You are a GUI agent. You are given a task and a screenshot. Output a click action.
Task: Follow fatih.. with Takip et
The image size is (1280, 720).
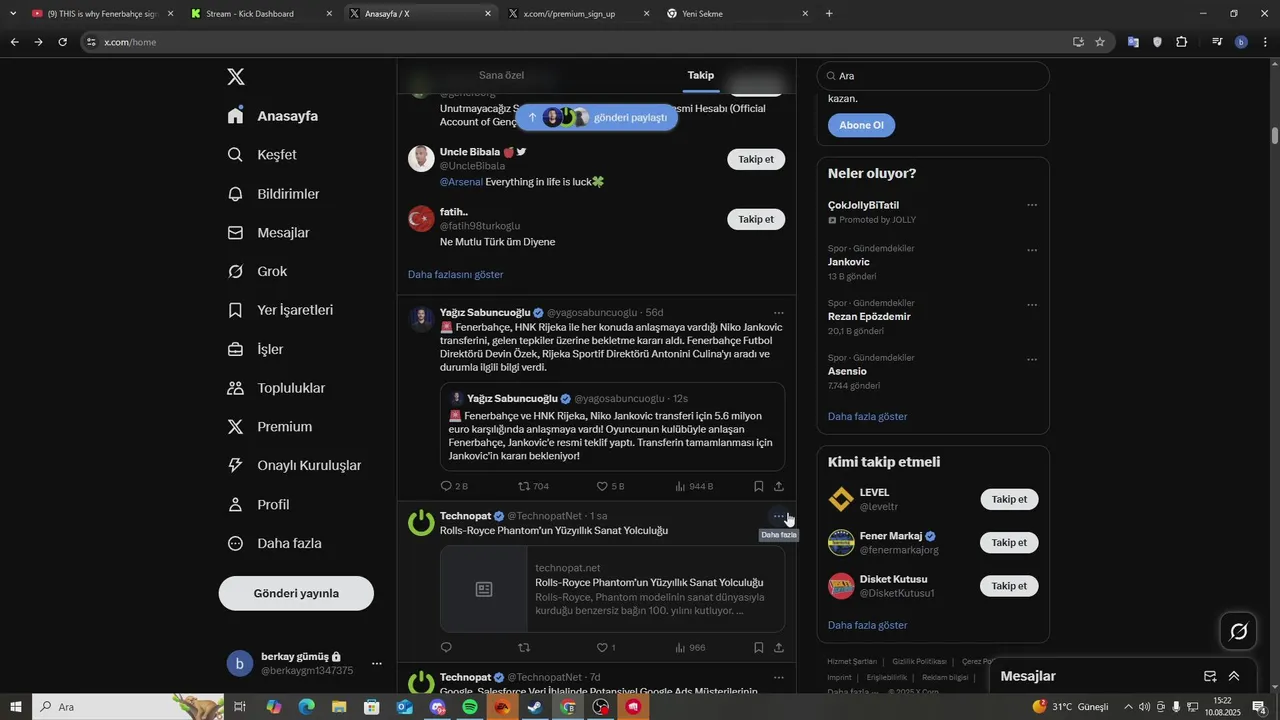click(x=756, y=219)
